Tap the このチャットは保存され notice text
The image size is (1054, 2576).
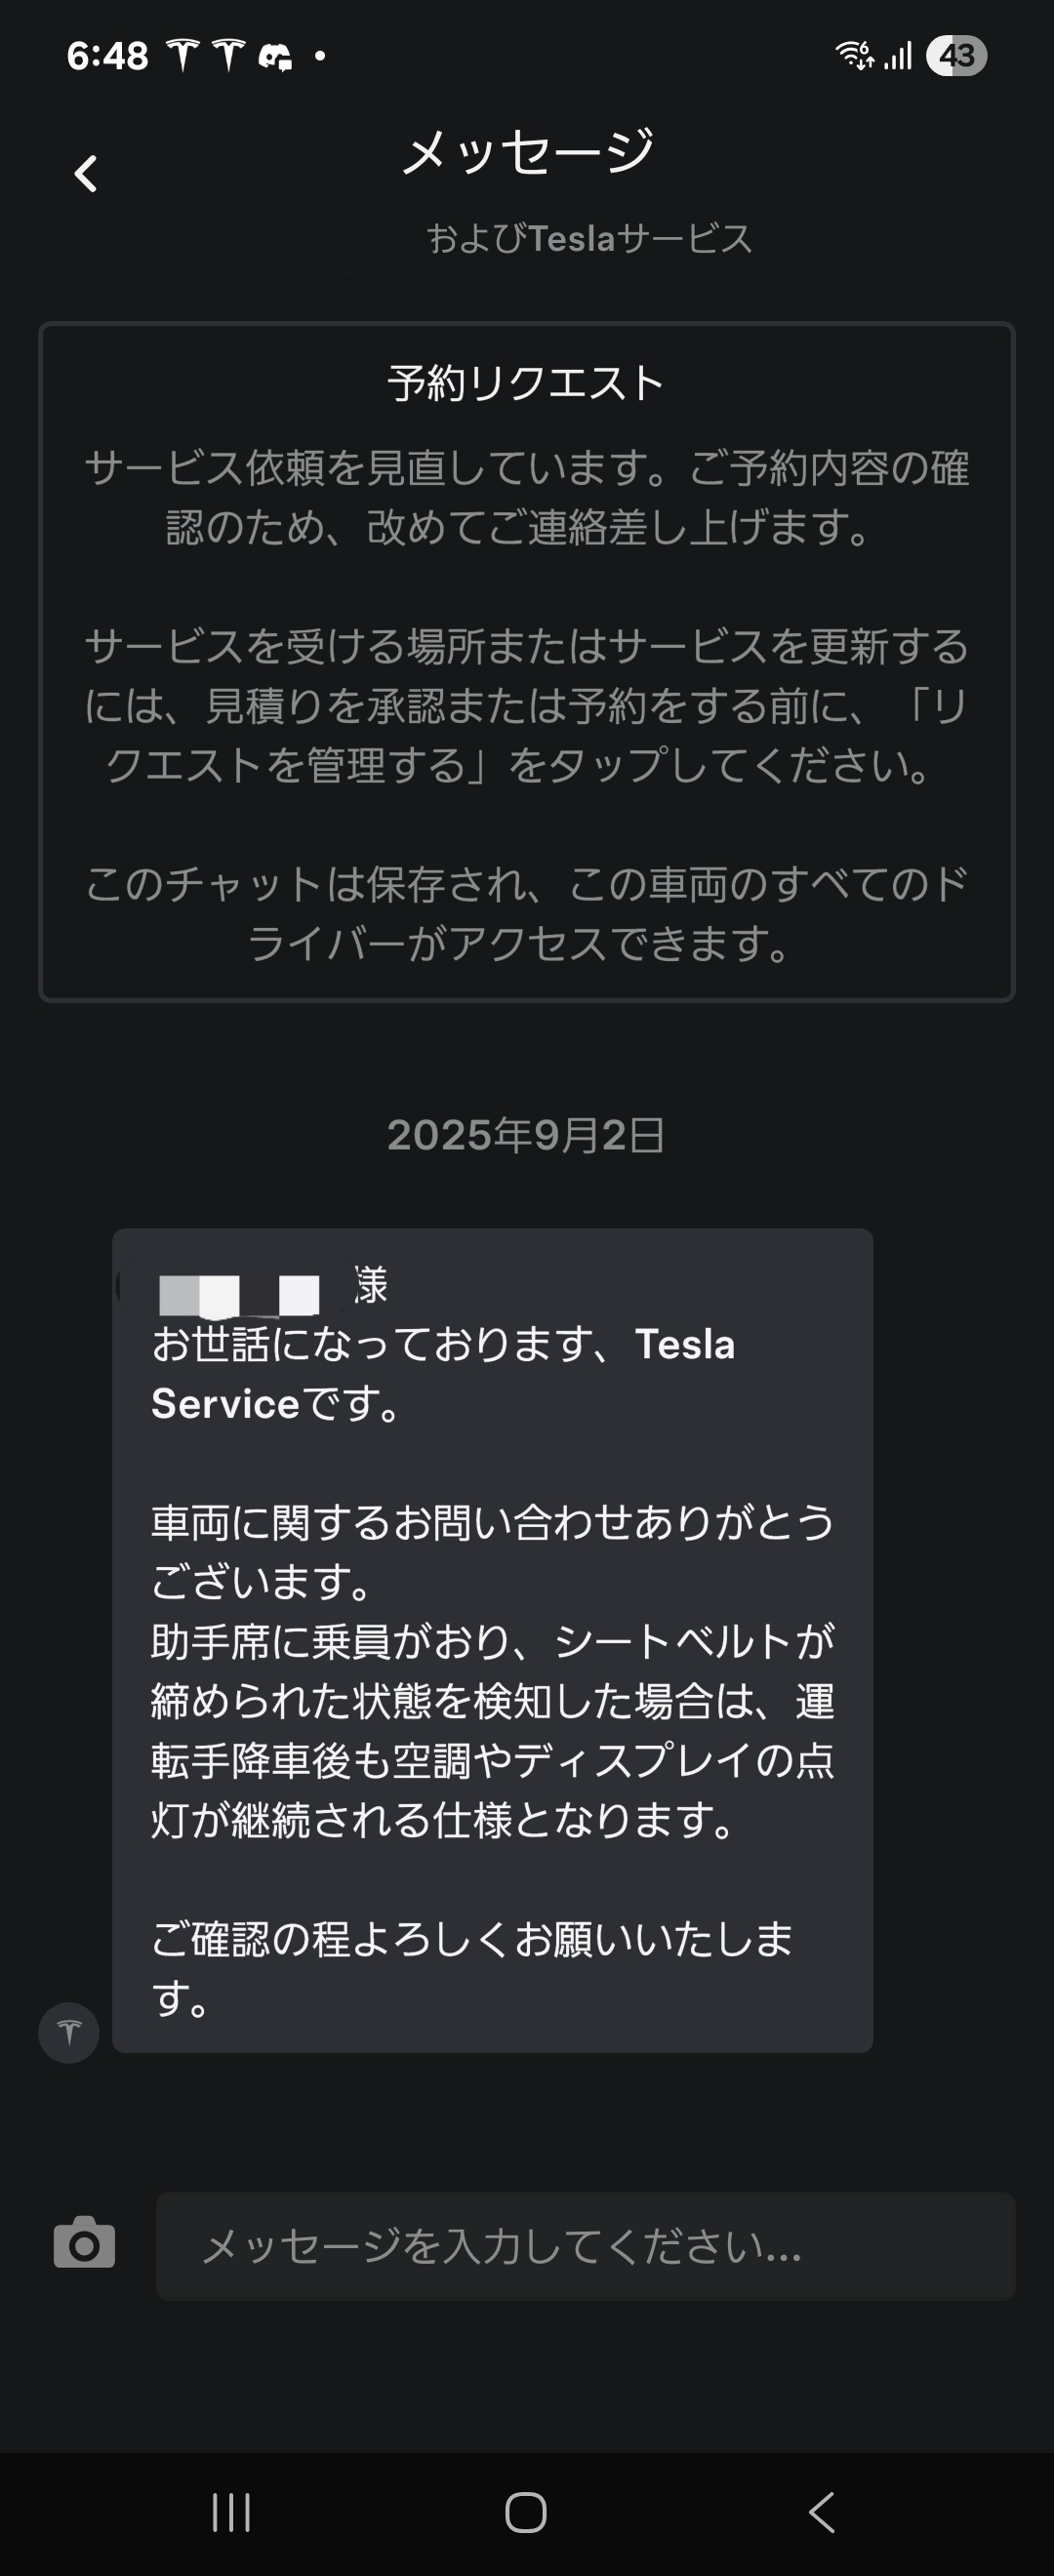[526, 913]
